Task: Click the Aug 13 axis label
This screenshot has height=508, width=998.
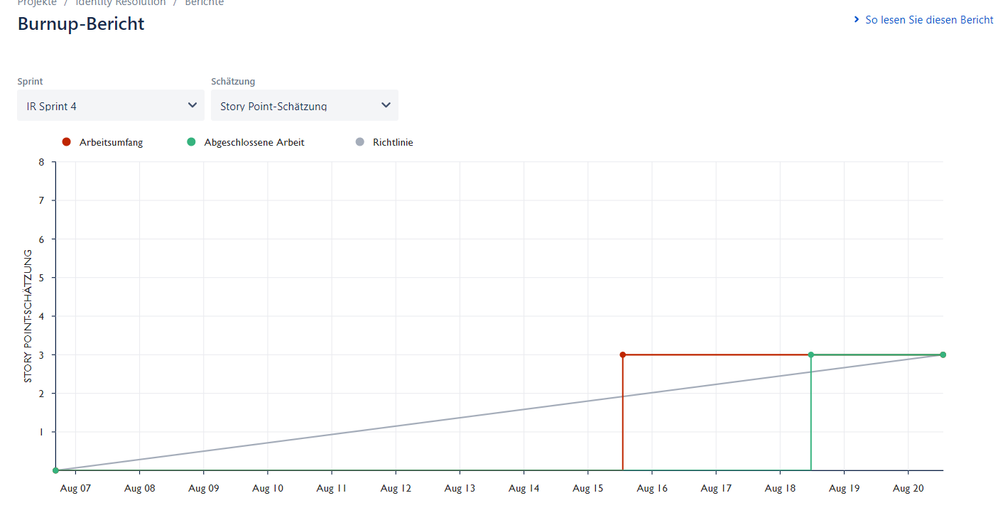Action: point(460,488)
